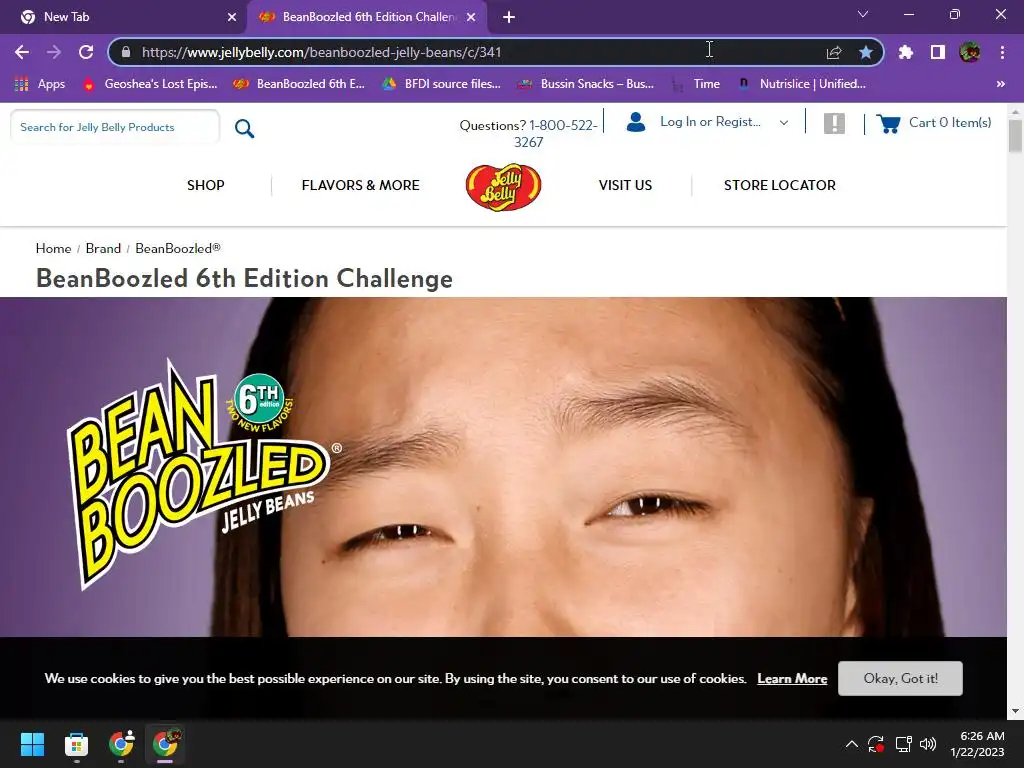Open Nutrislice Unified bookmark
Screen dimensions: 1024x768
[801, 84]
